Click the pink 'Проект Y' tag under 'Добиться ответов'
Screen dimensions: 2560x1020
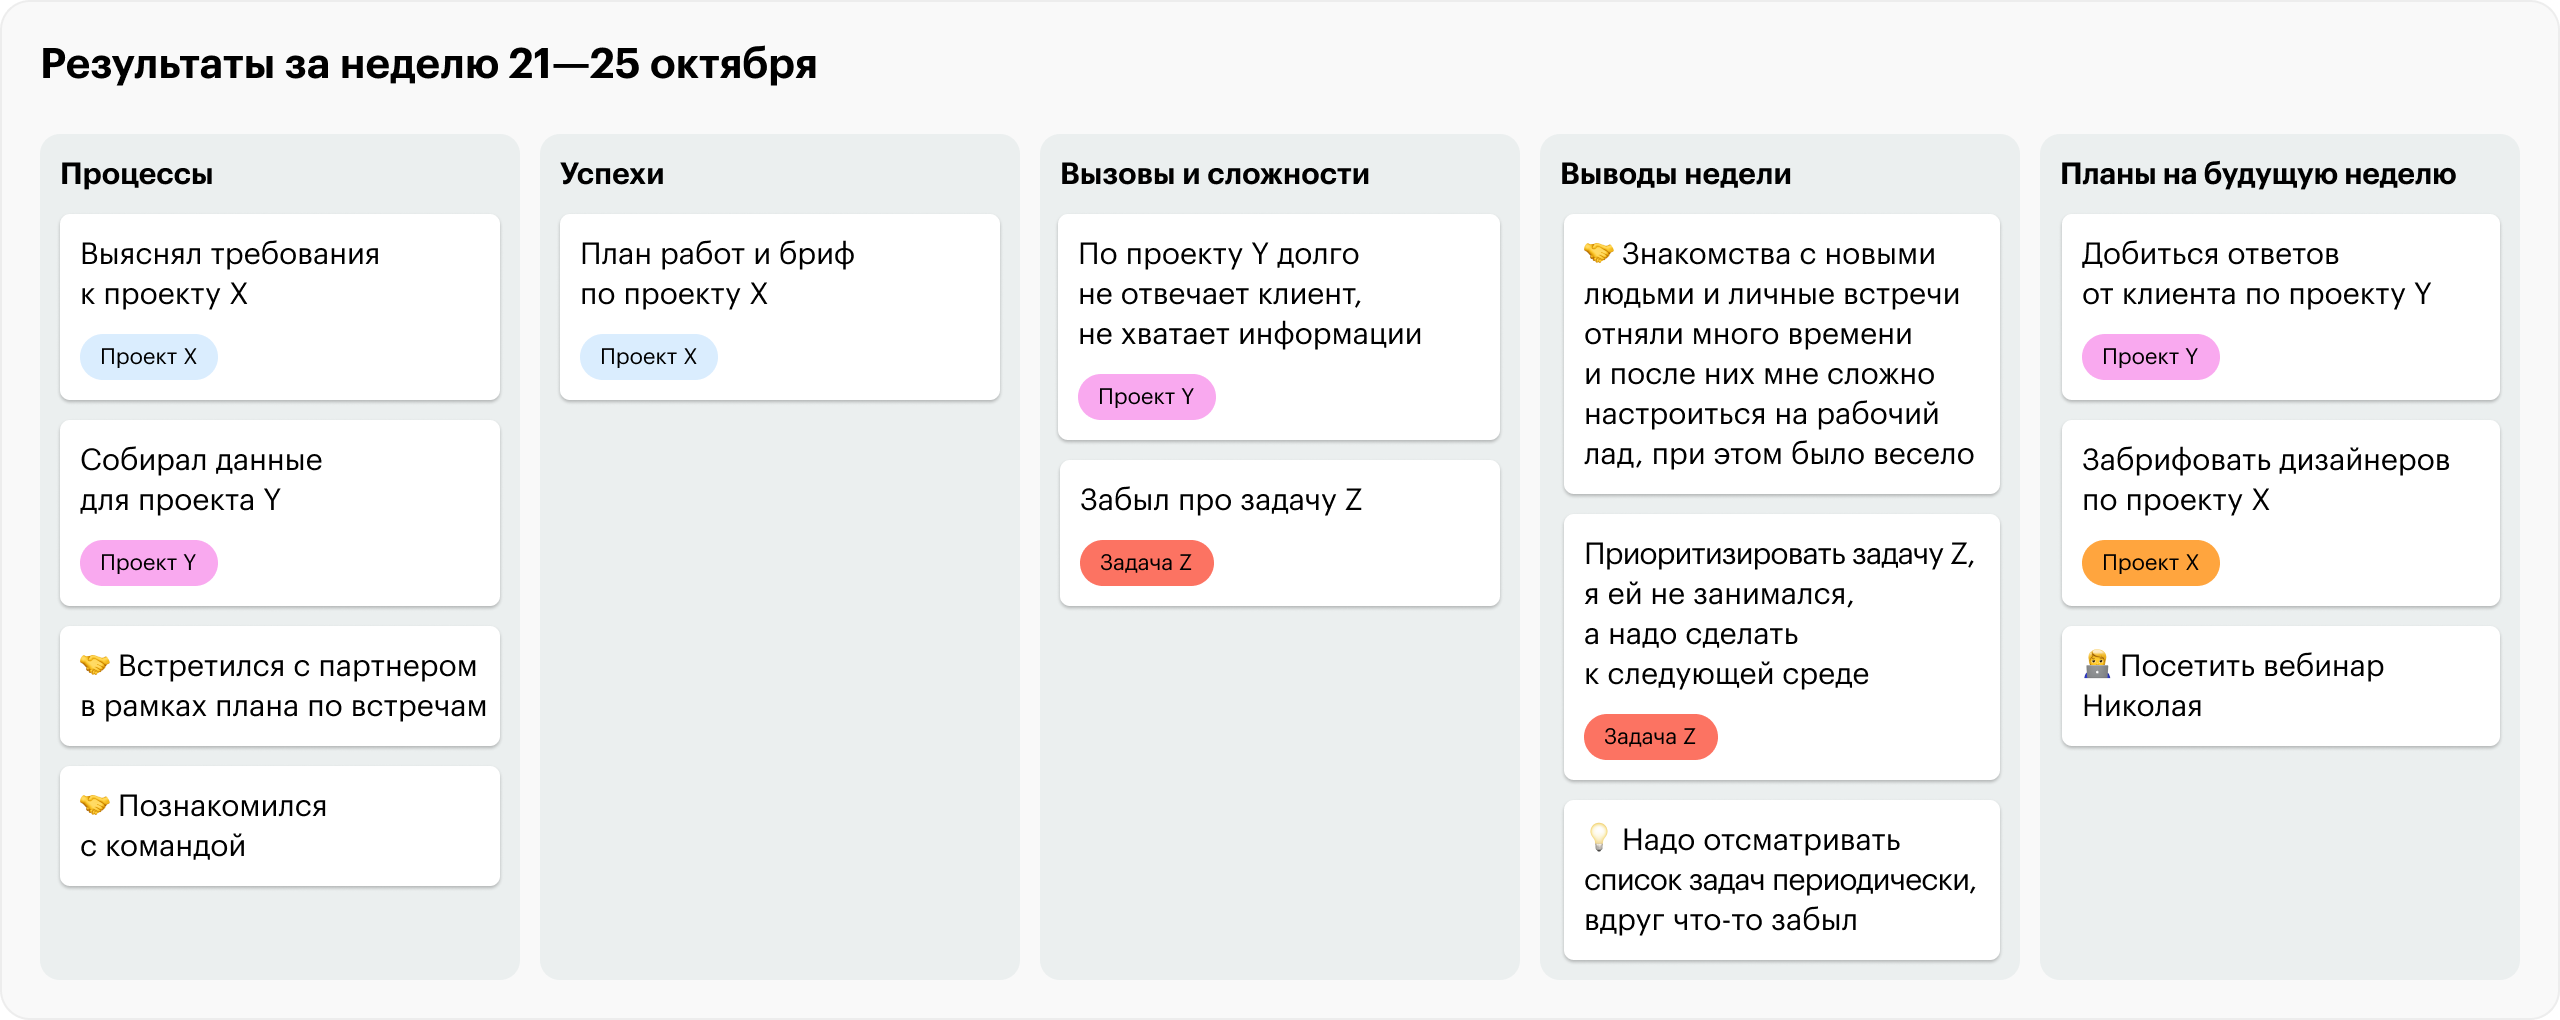point(2150,357)
